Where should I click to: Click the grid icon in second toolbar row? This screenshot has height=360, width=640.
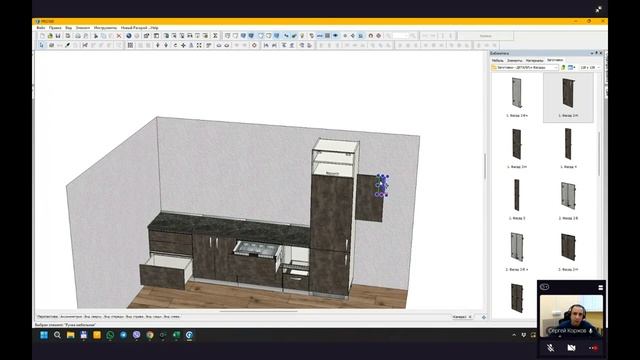pos(130,45)
